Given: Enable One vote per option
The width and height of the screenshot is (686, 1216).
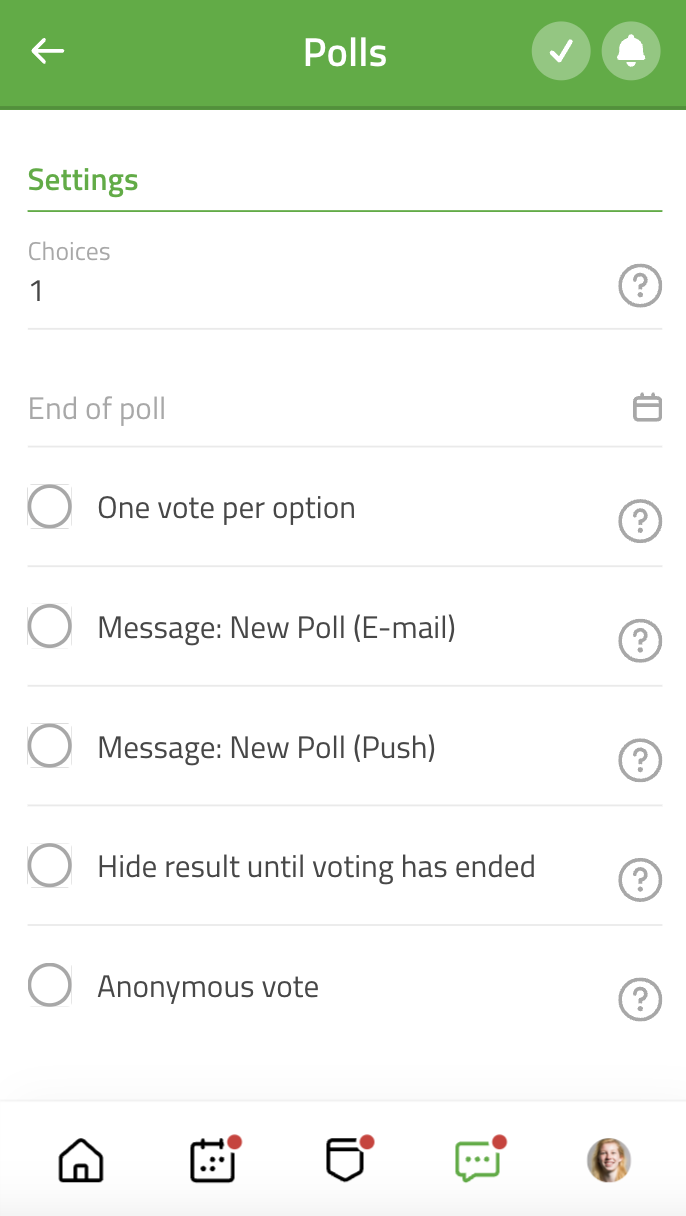Looking at the screenshot, I should pos(50,507).
